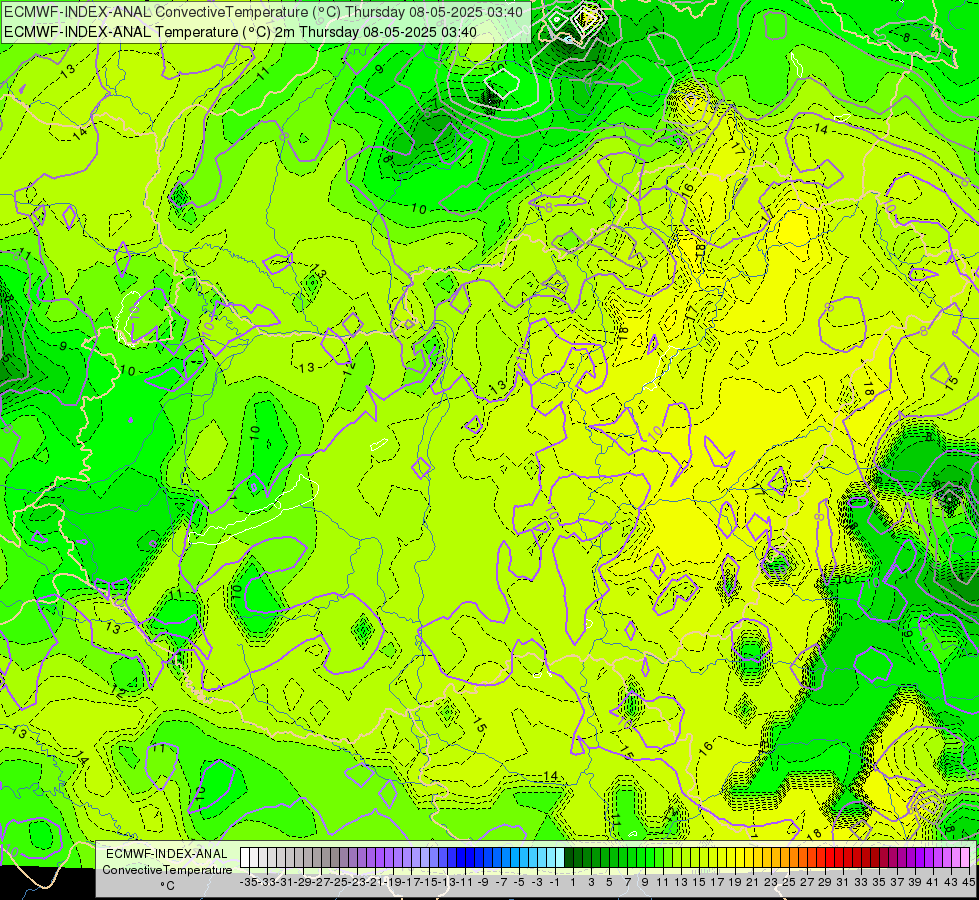979x900 pixels.
Task: Click the '-25' value on the legend scale
Action: tap(339, 882)
